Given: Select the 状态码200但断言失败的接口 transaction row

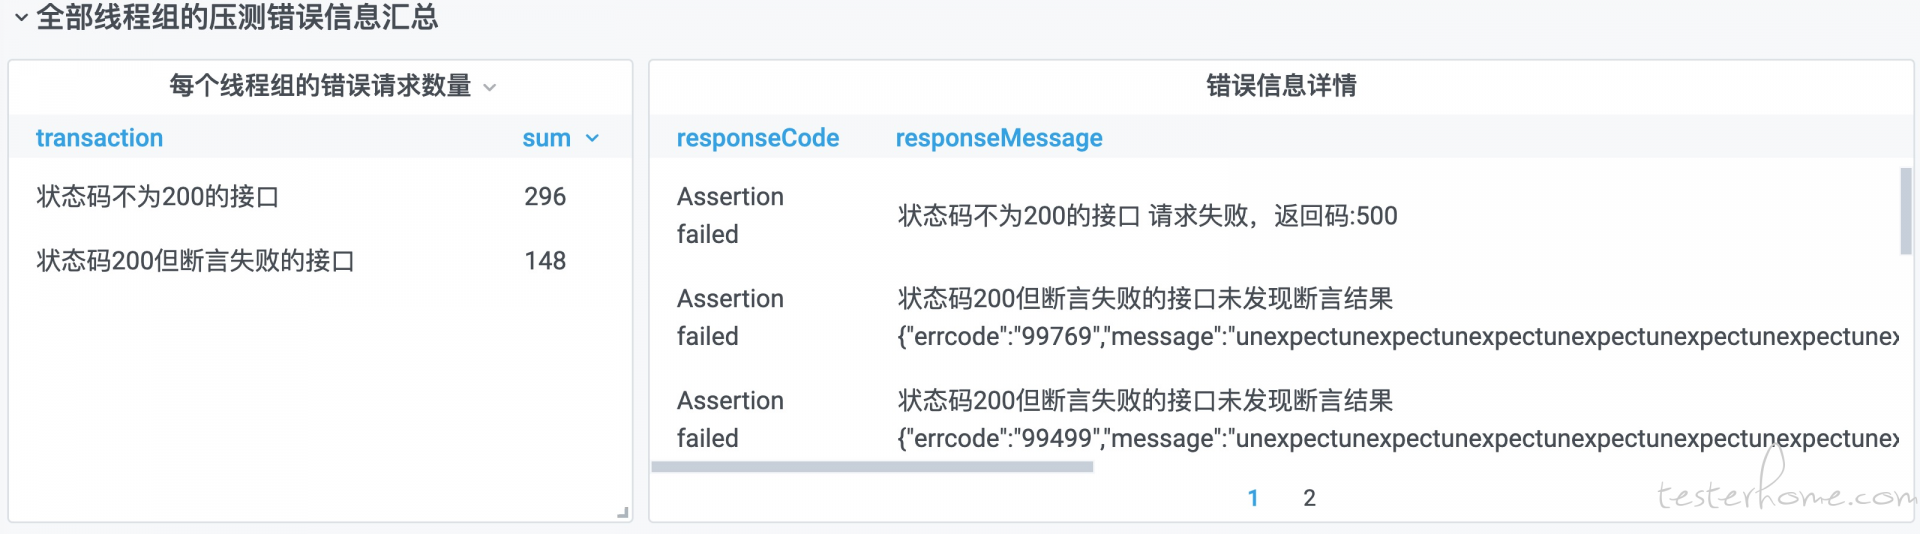Looking at the screenshot, I should coord(320,261).
